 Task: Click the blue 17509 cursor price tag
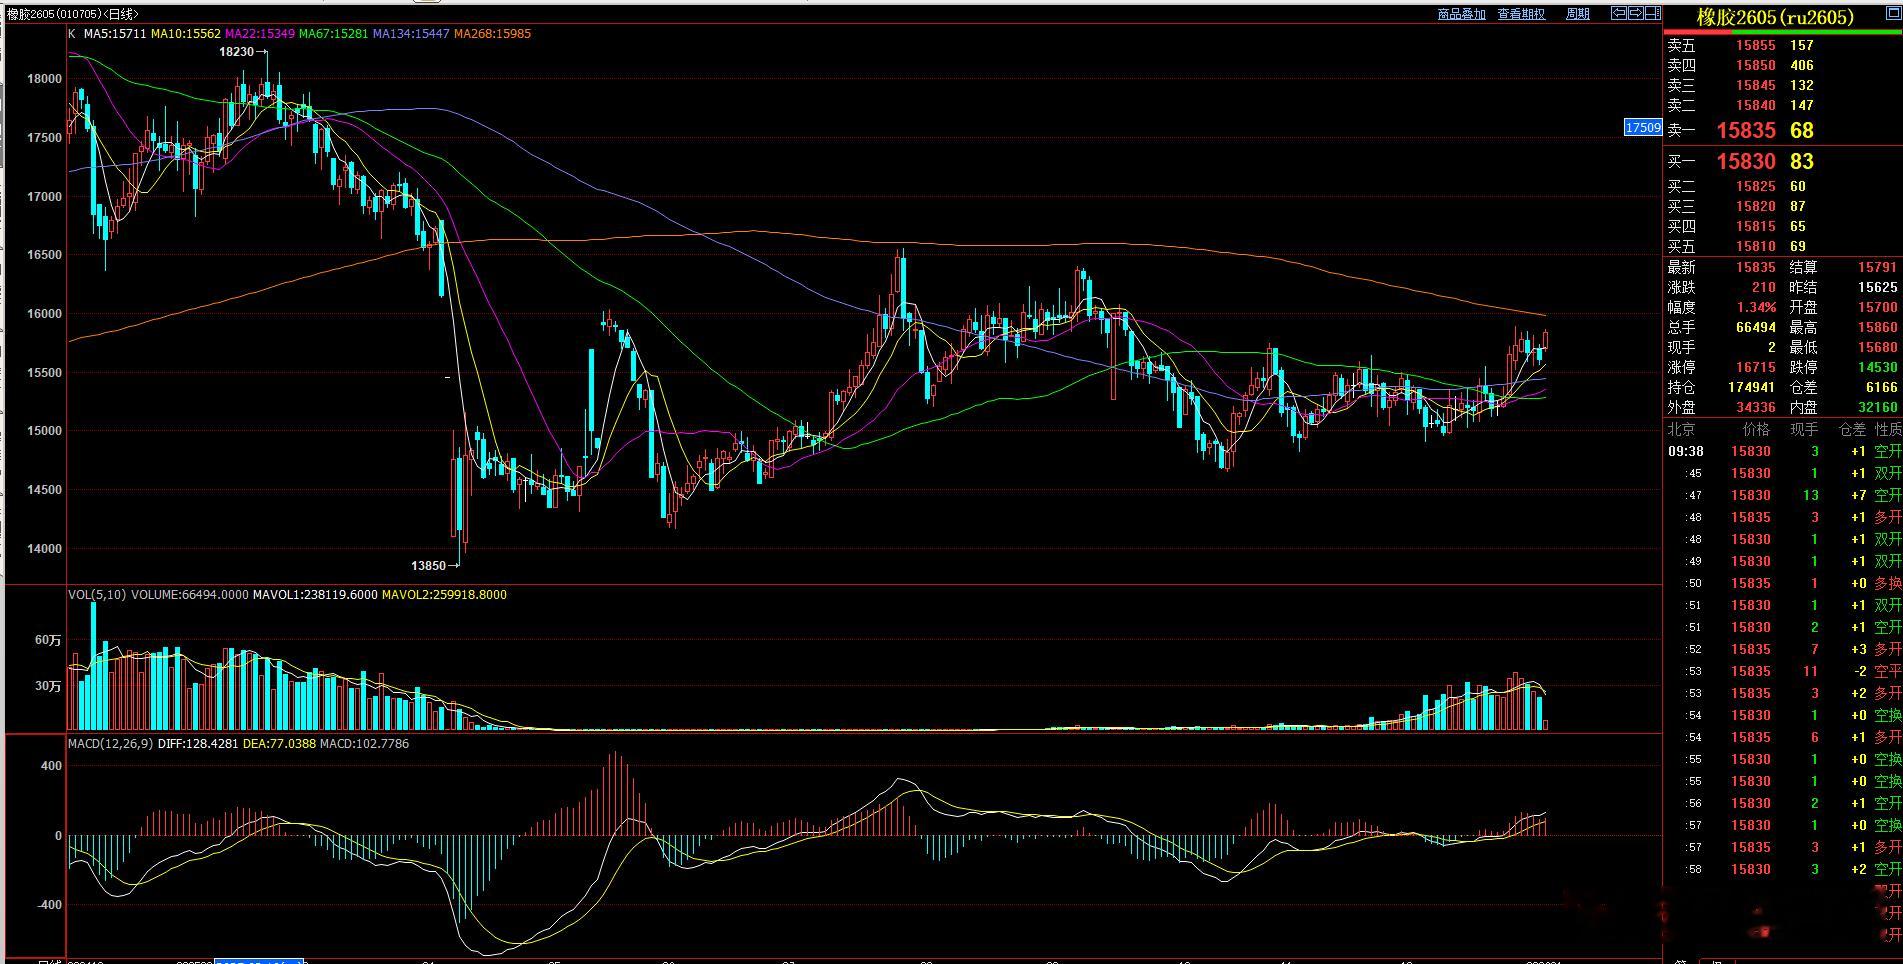coord(1642,128)
